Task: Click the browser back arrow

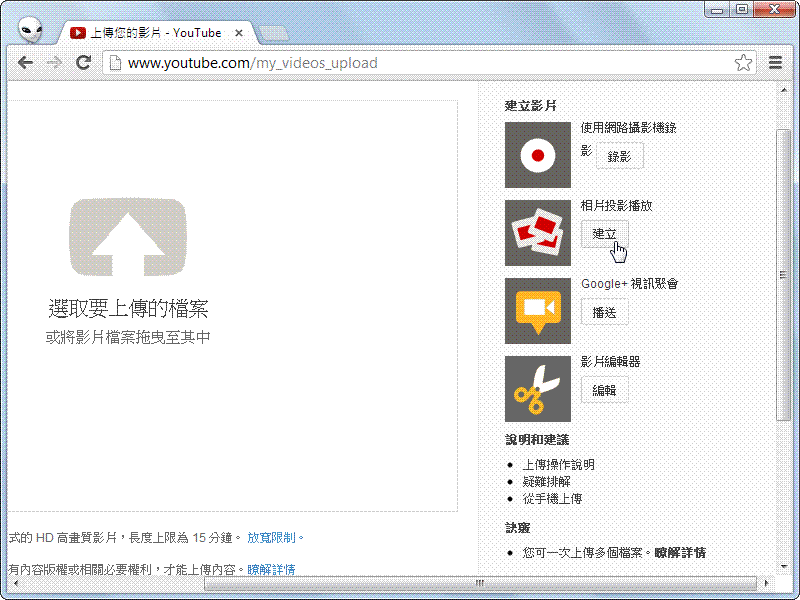Action: tap(25, 63)
